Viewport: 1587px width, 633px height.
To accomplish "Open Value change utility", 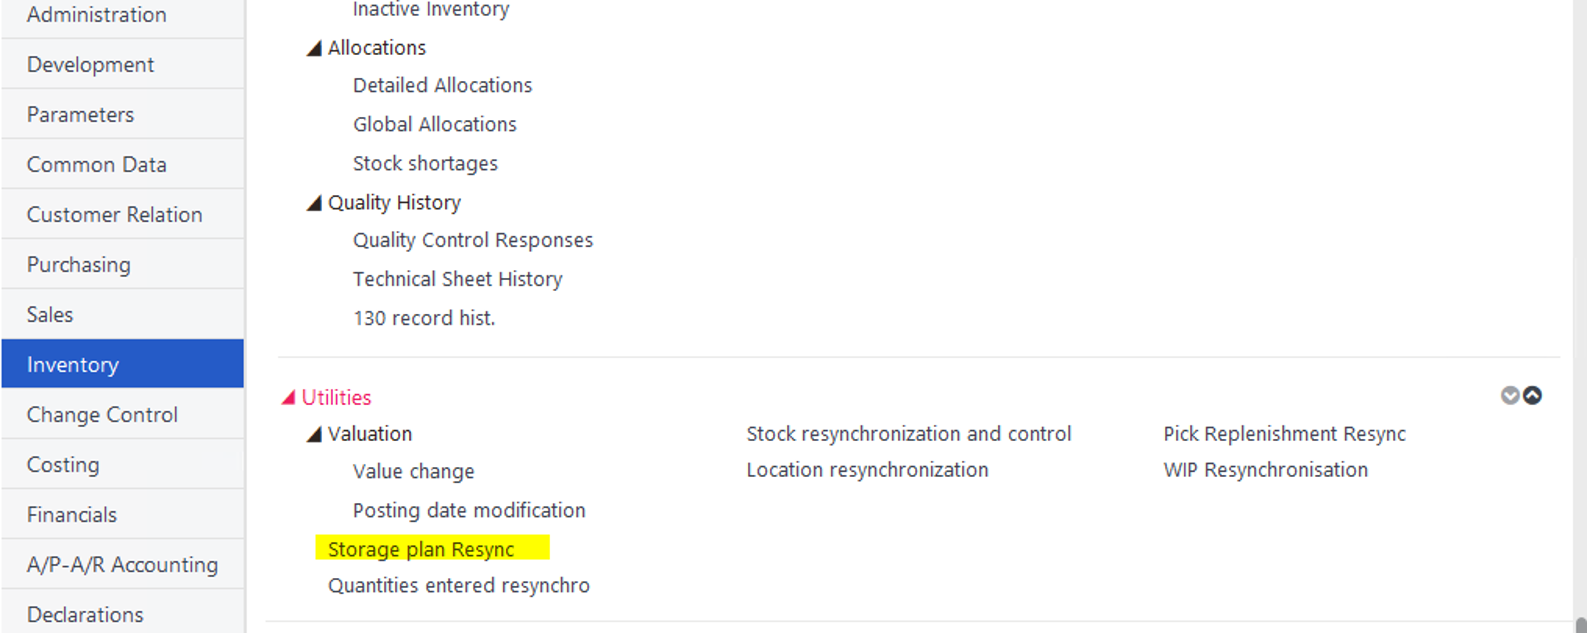I will [413, 472].
